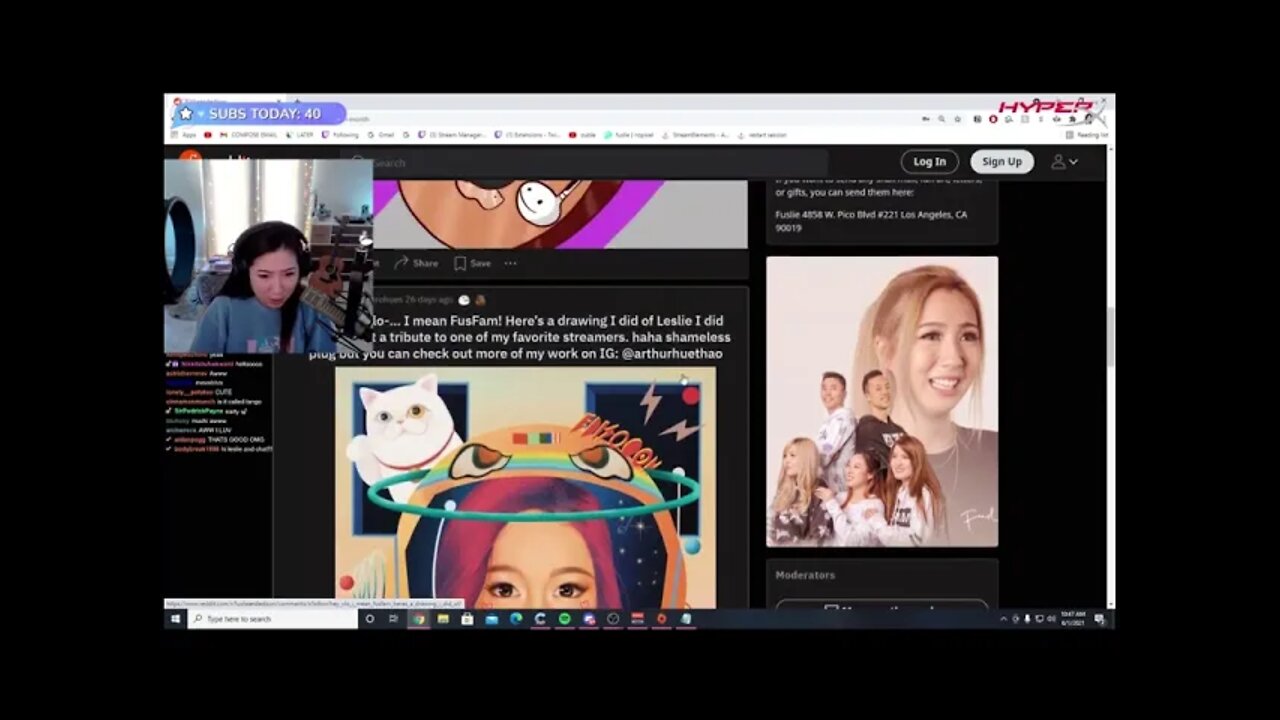The image size is (1280, 720).
Task: Open the COMPOSE EMAIL bookmark
Action: coord(247,134)
